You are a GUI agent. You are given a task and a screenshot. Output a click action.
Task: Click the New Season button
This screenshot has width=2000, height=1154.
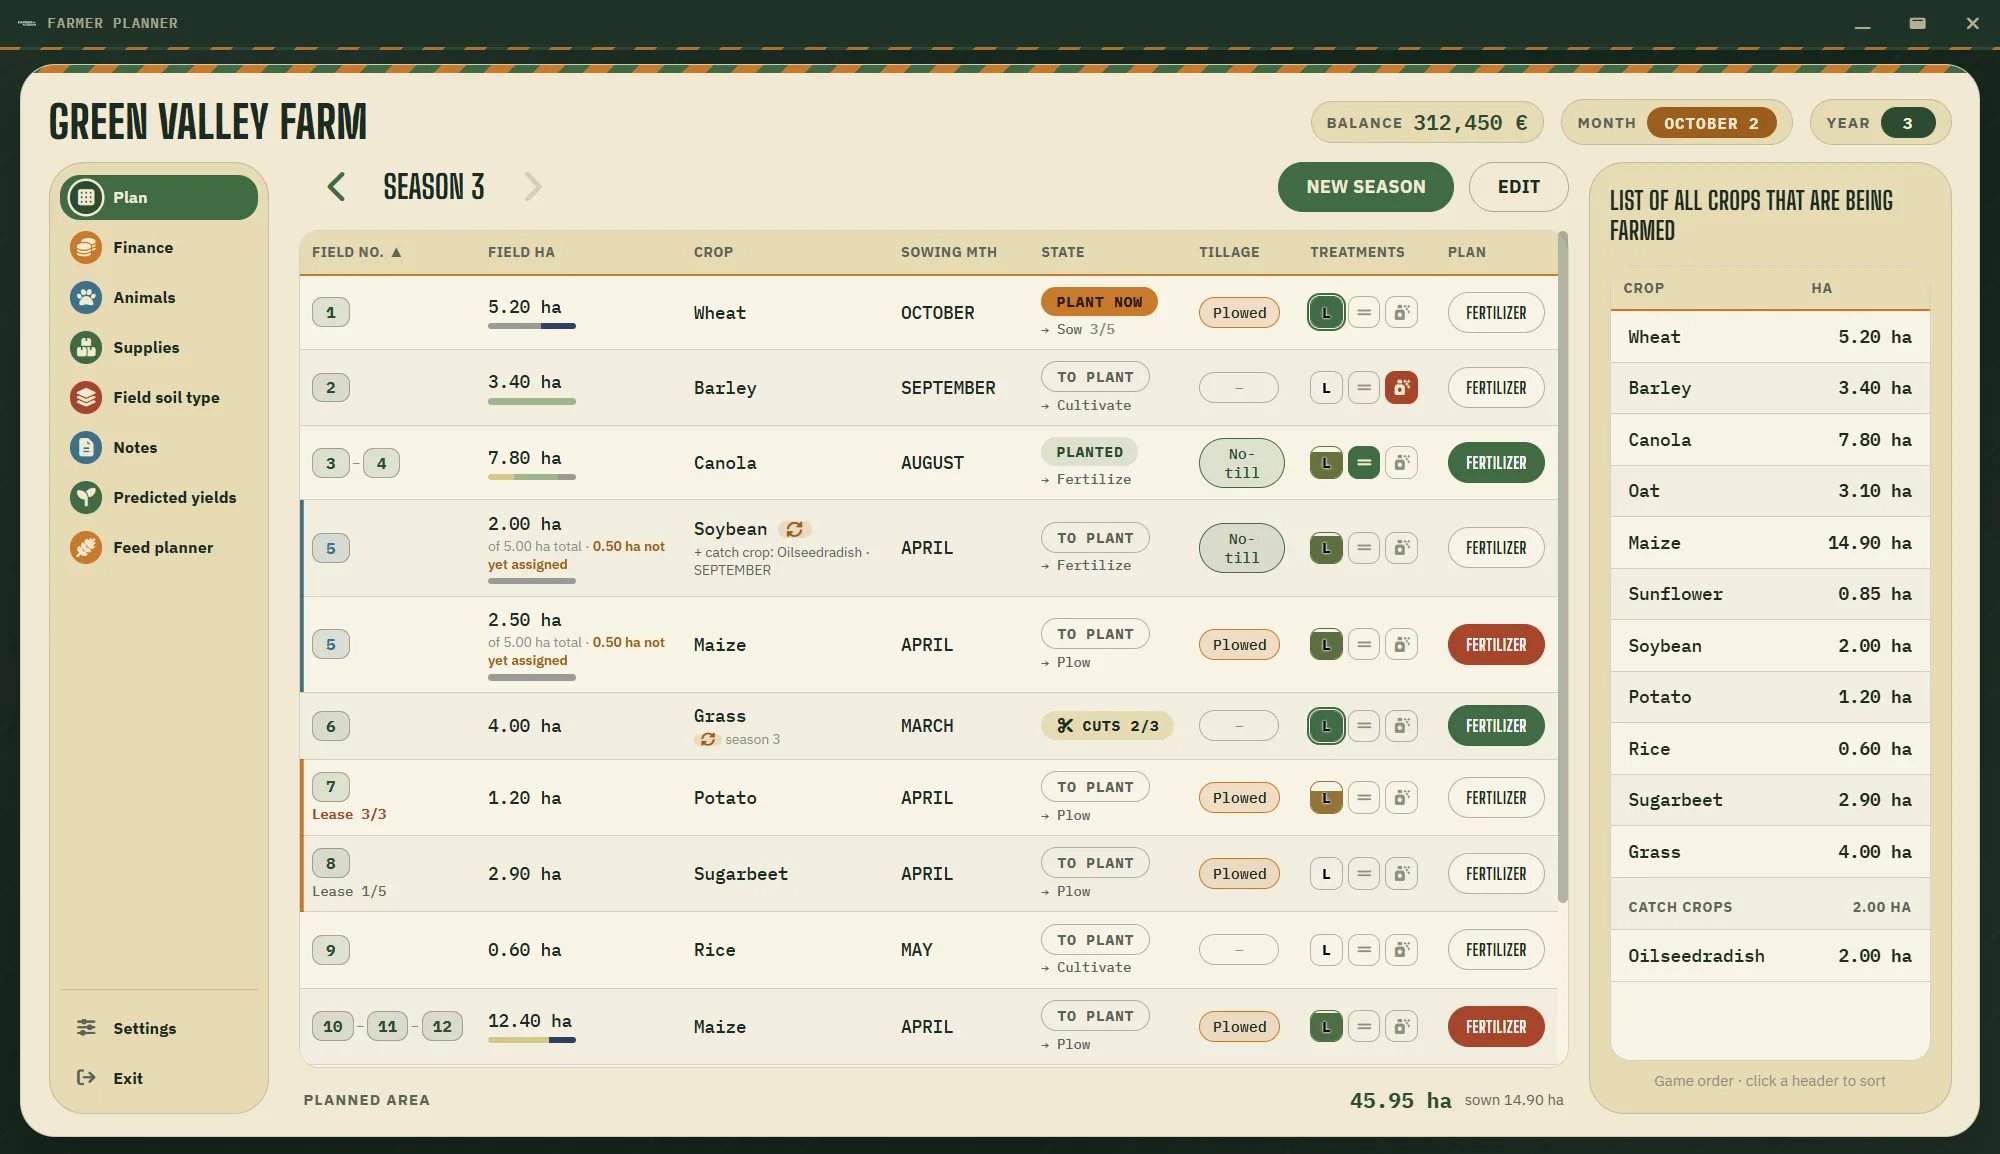click(x=1365, y=187)
